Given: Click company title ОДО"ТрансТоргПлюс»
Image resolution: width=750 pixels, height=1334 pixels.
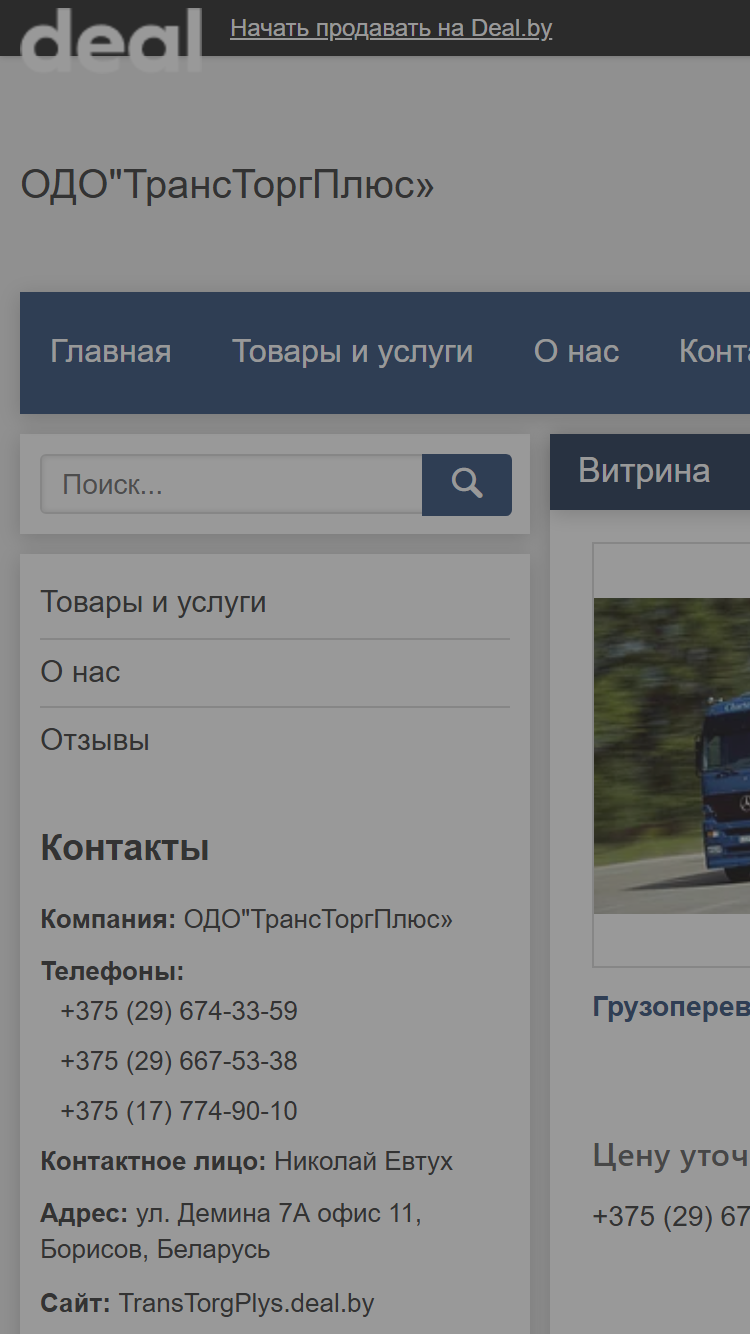Looking at the screenshot, I should tap(228, 185).
